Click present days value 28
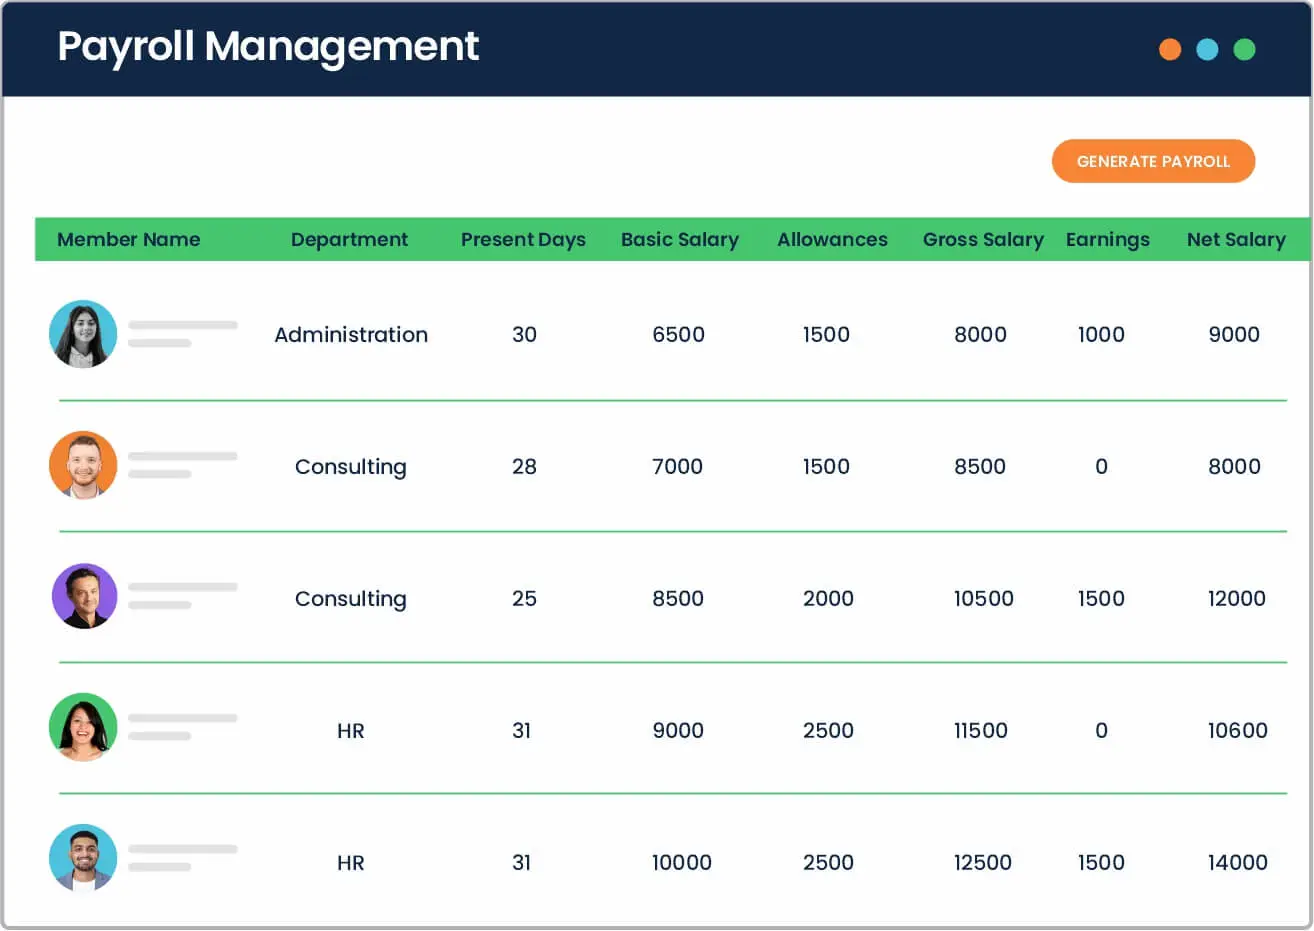 524,467
